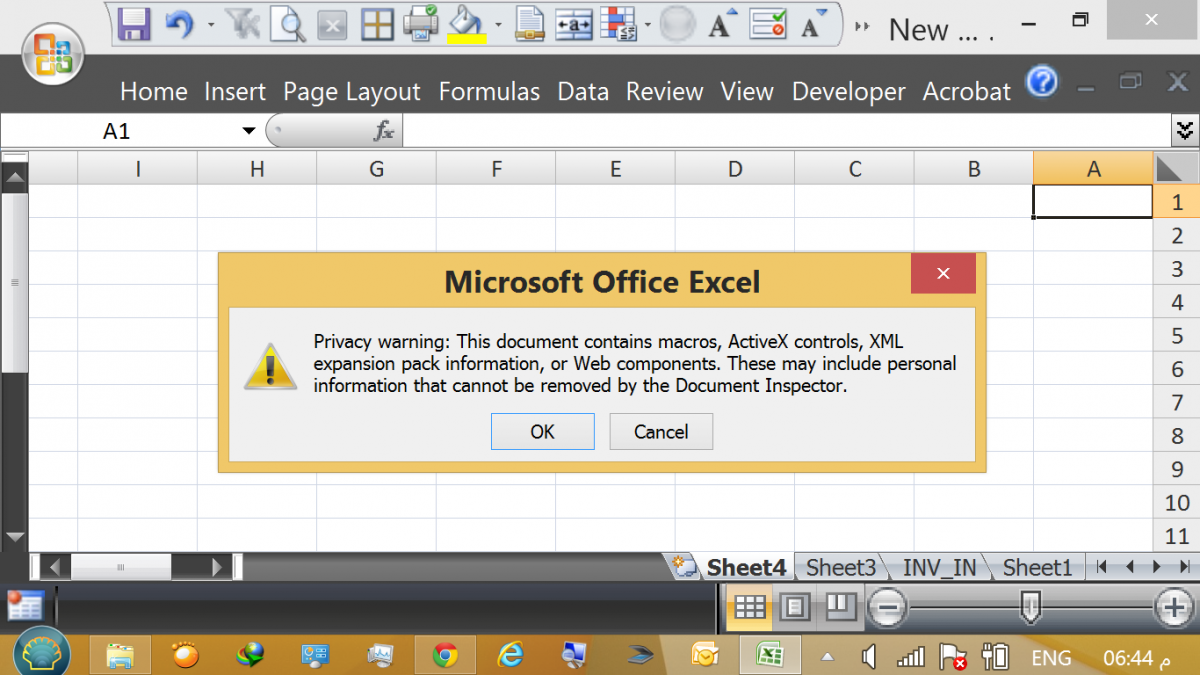1200x675 pixels.
Task: Open Internet Explorer from the taskbar
Action: click(511, 655)
